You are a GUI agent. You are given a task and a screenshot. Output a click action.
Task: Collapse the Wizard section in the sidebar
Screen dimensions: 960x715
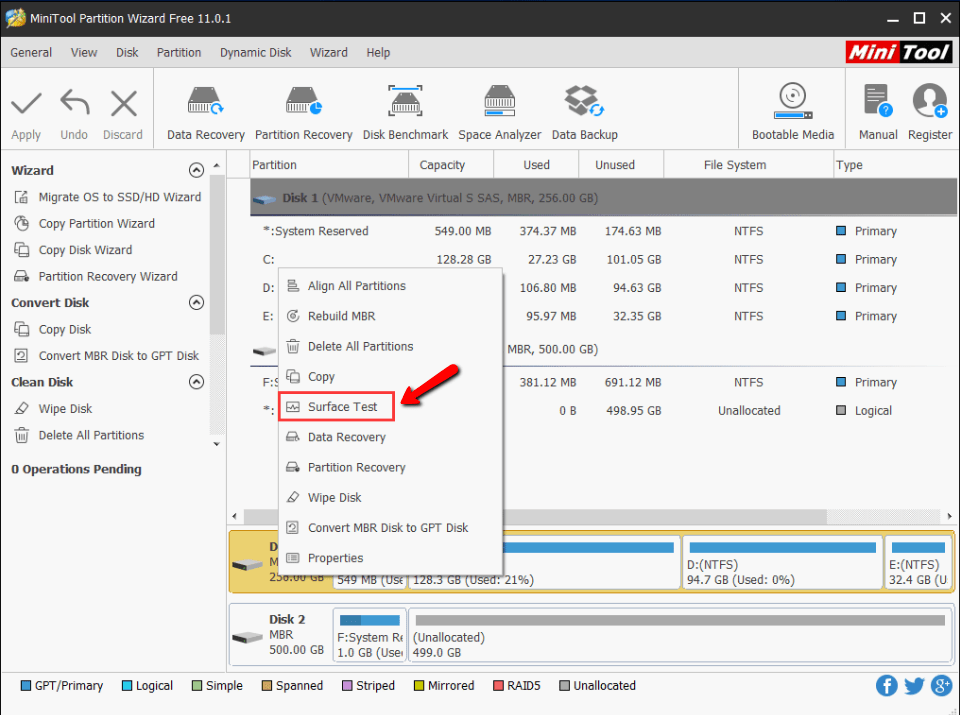(x=196, y=170)
